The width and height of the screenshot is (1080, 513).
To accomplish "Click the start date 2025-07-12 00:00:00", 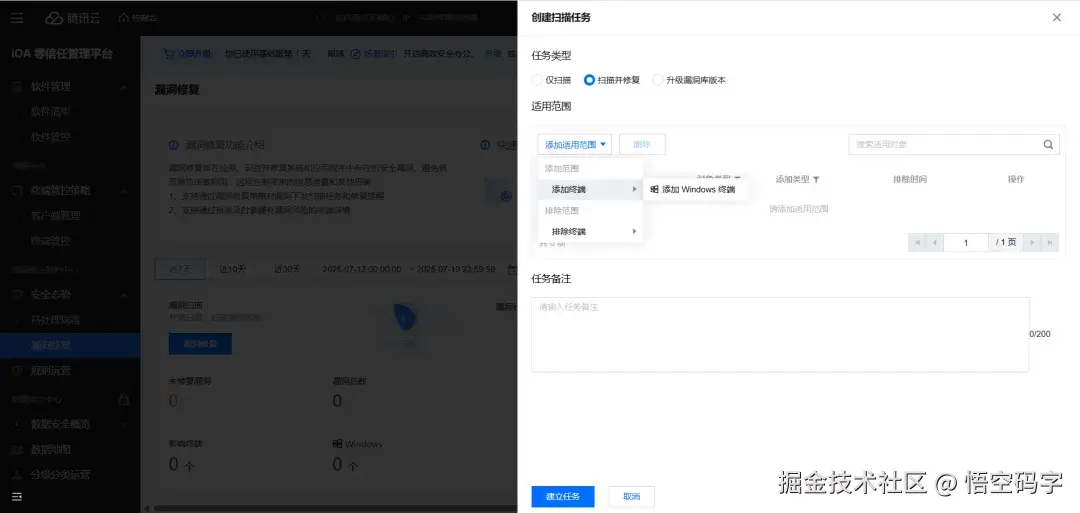I will 362,269.
